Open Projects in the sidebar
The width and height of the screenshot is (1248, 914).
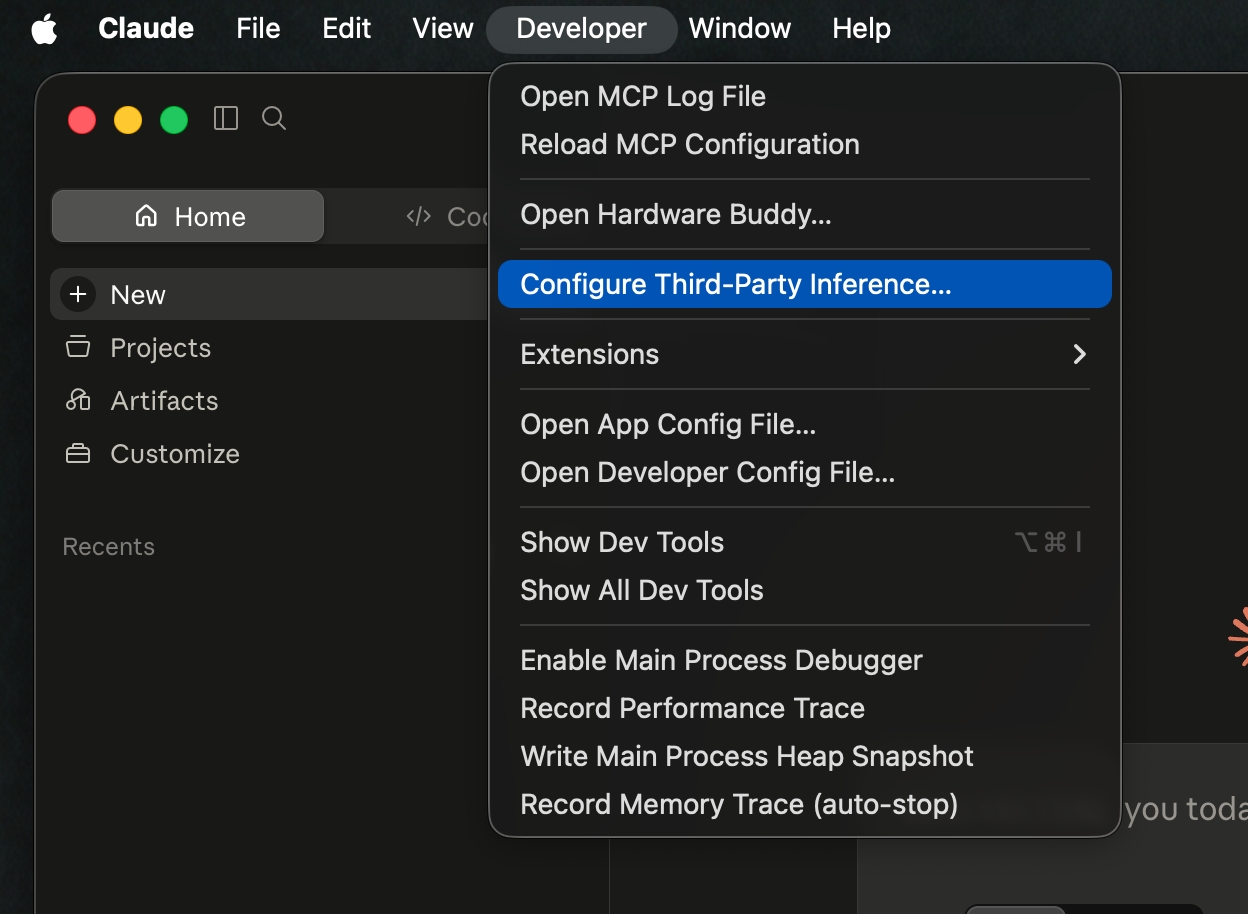tap(270, 347)
